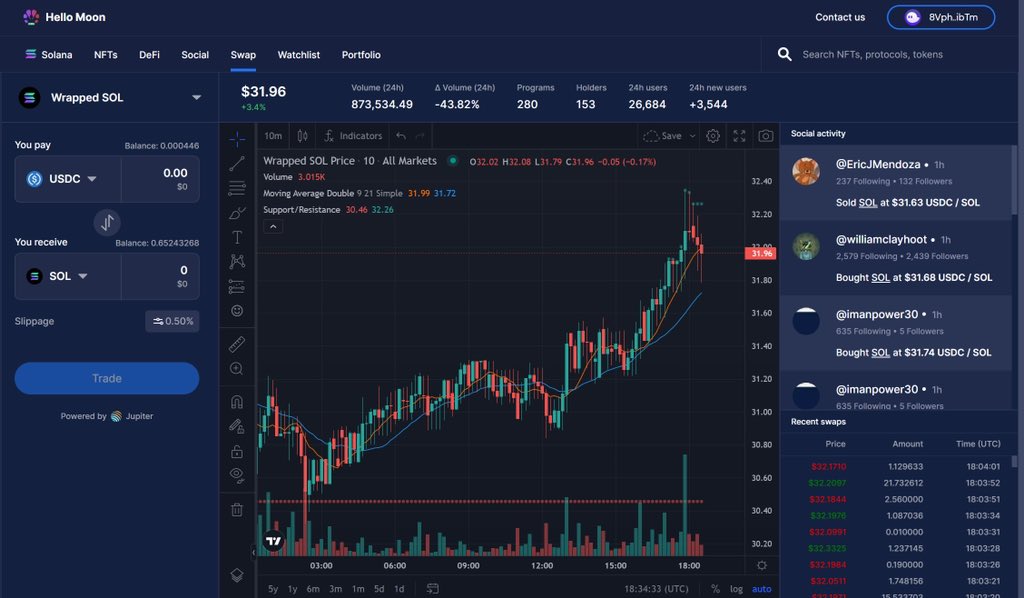The image size is (1024, 598).
Task: Open the SOL receive token dropdown
Action: (58, 276)
